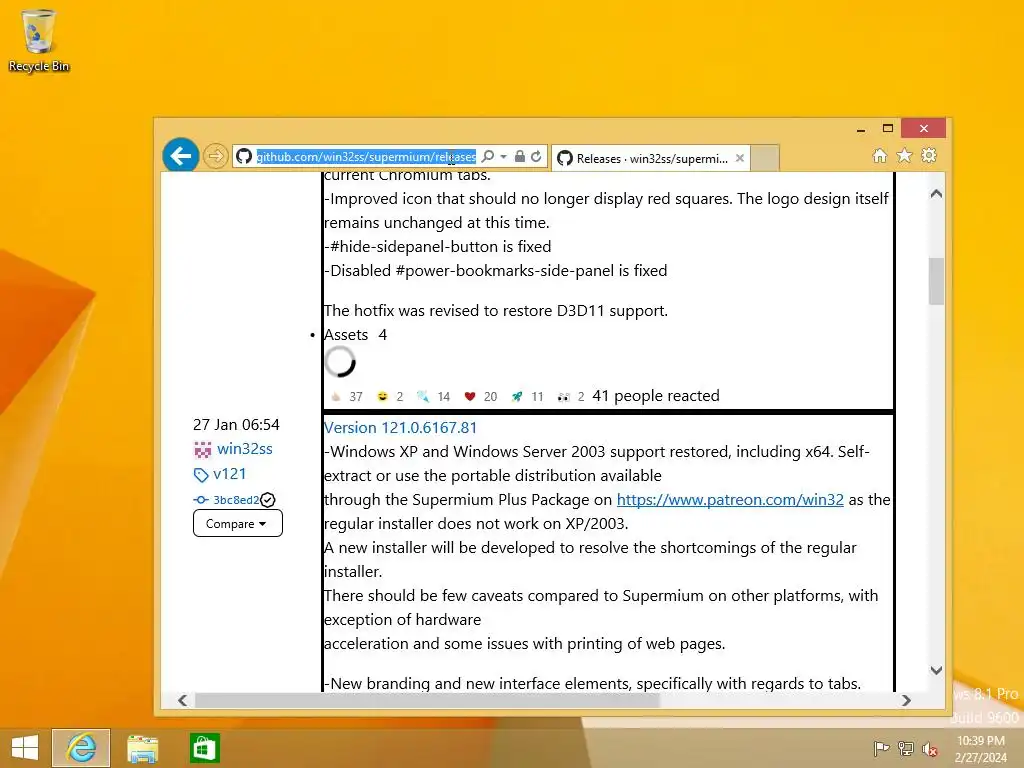Close the Releases tab
Image resolution: width=1024 pixels, height=768 pixels.
(740, 158)
